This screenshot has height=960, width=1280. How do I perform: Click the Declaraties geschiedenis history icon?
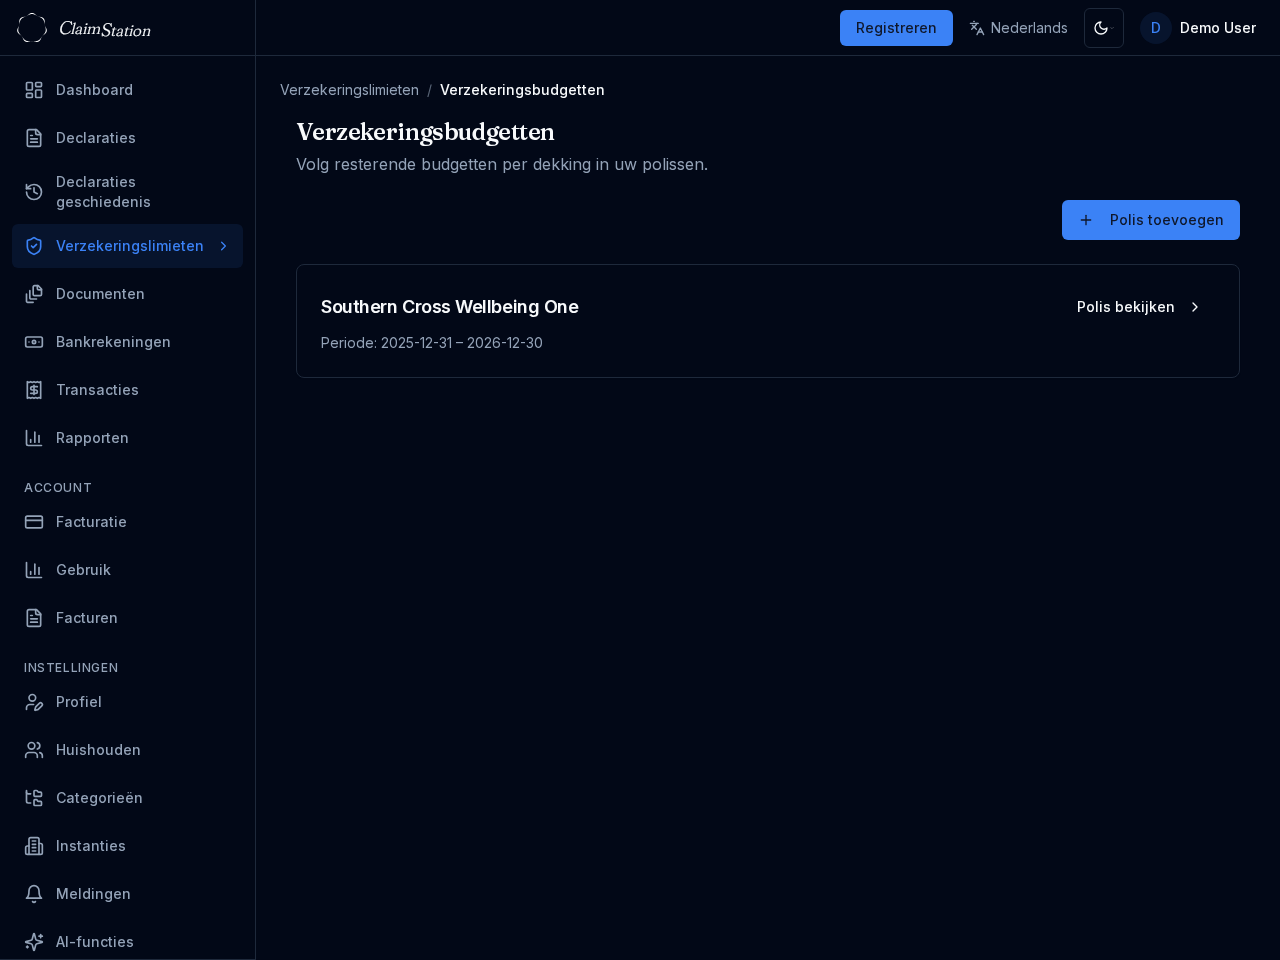pos(34,192)
